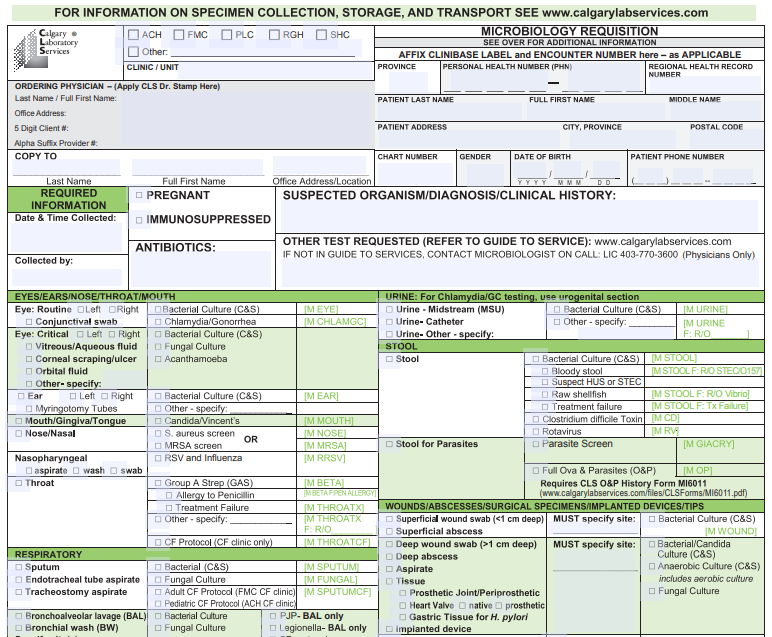
Task: Open the MI6011.pdf O&P form link
Action: 643,493
